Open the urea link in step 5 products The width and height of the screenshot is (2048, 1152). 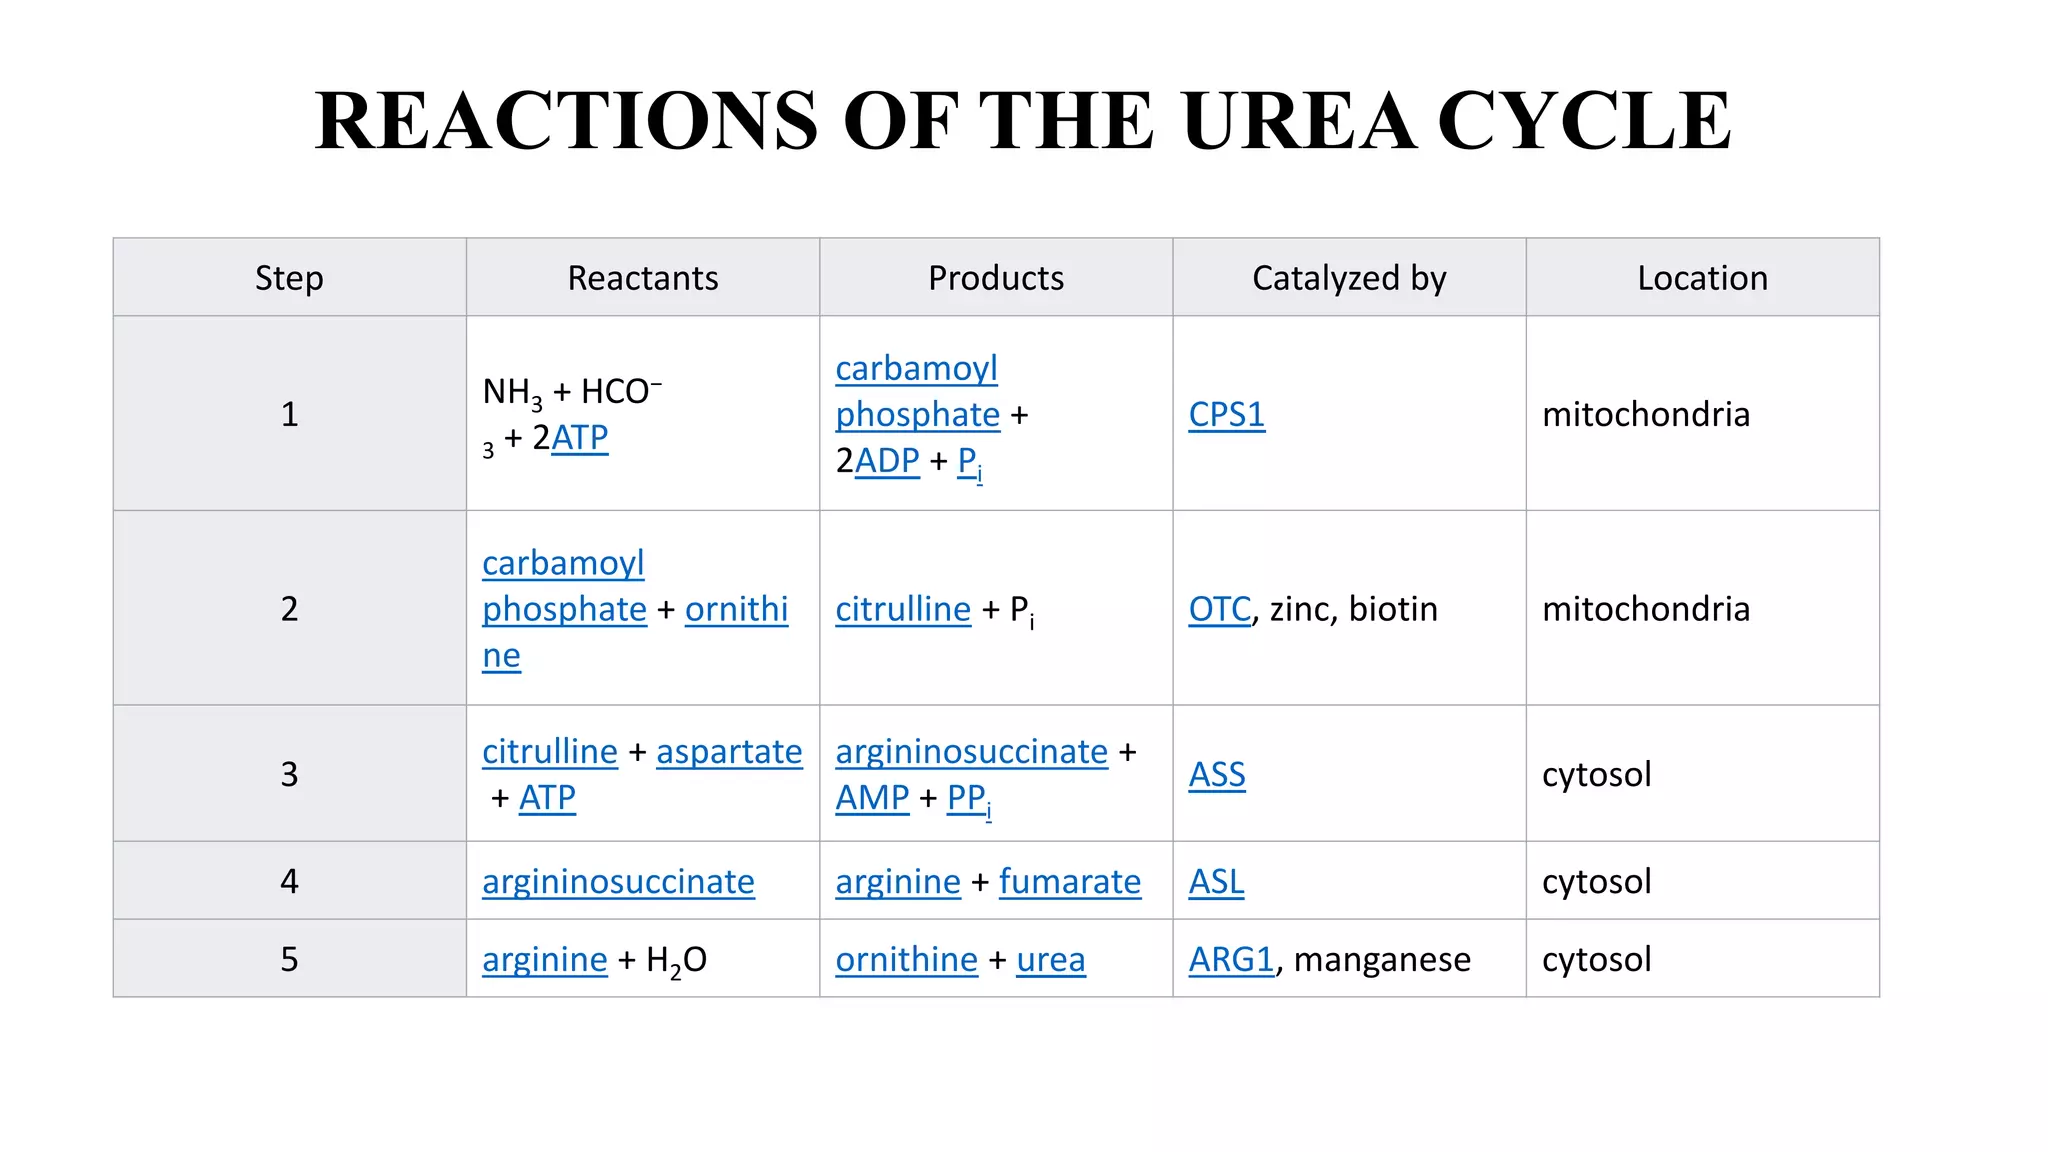pos(1050,959)
